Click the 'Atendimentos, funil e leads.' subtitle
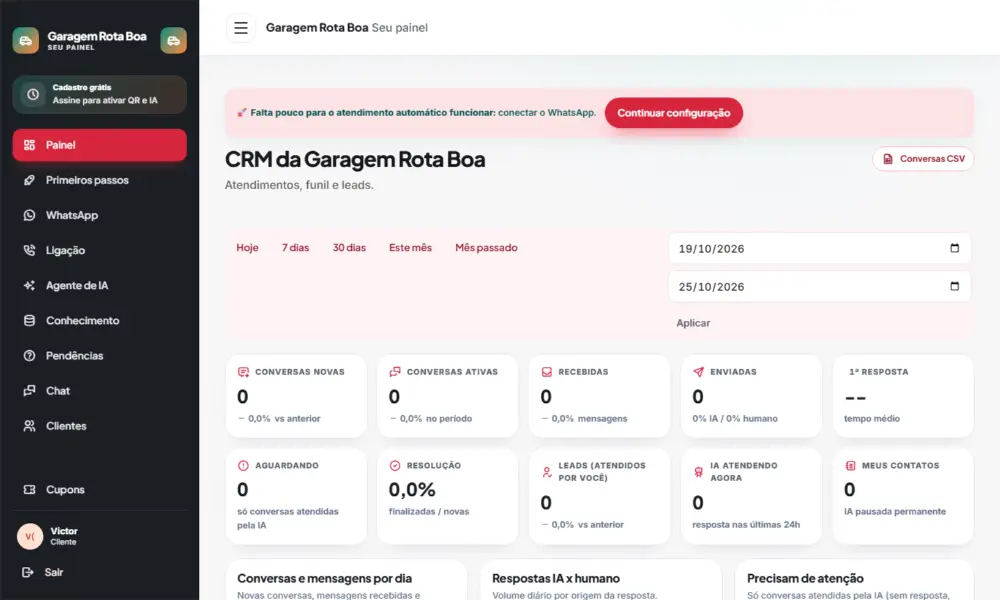 tap(299, 185)
